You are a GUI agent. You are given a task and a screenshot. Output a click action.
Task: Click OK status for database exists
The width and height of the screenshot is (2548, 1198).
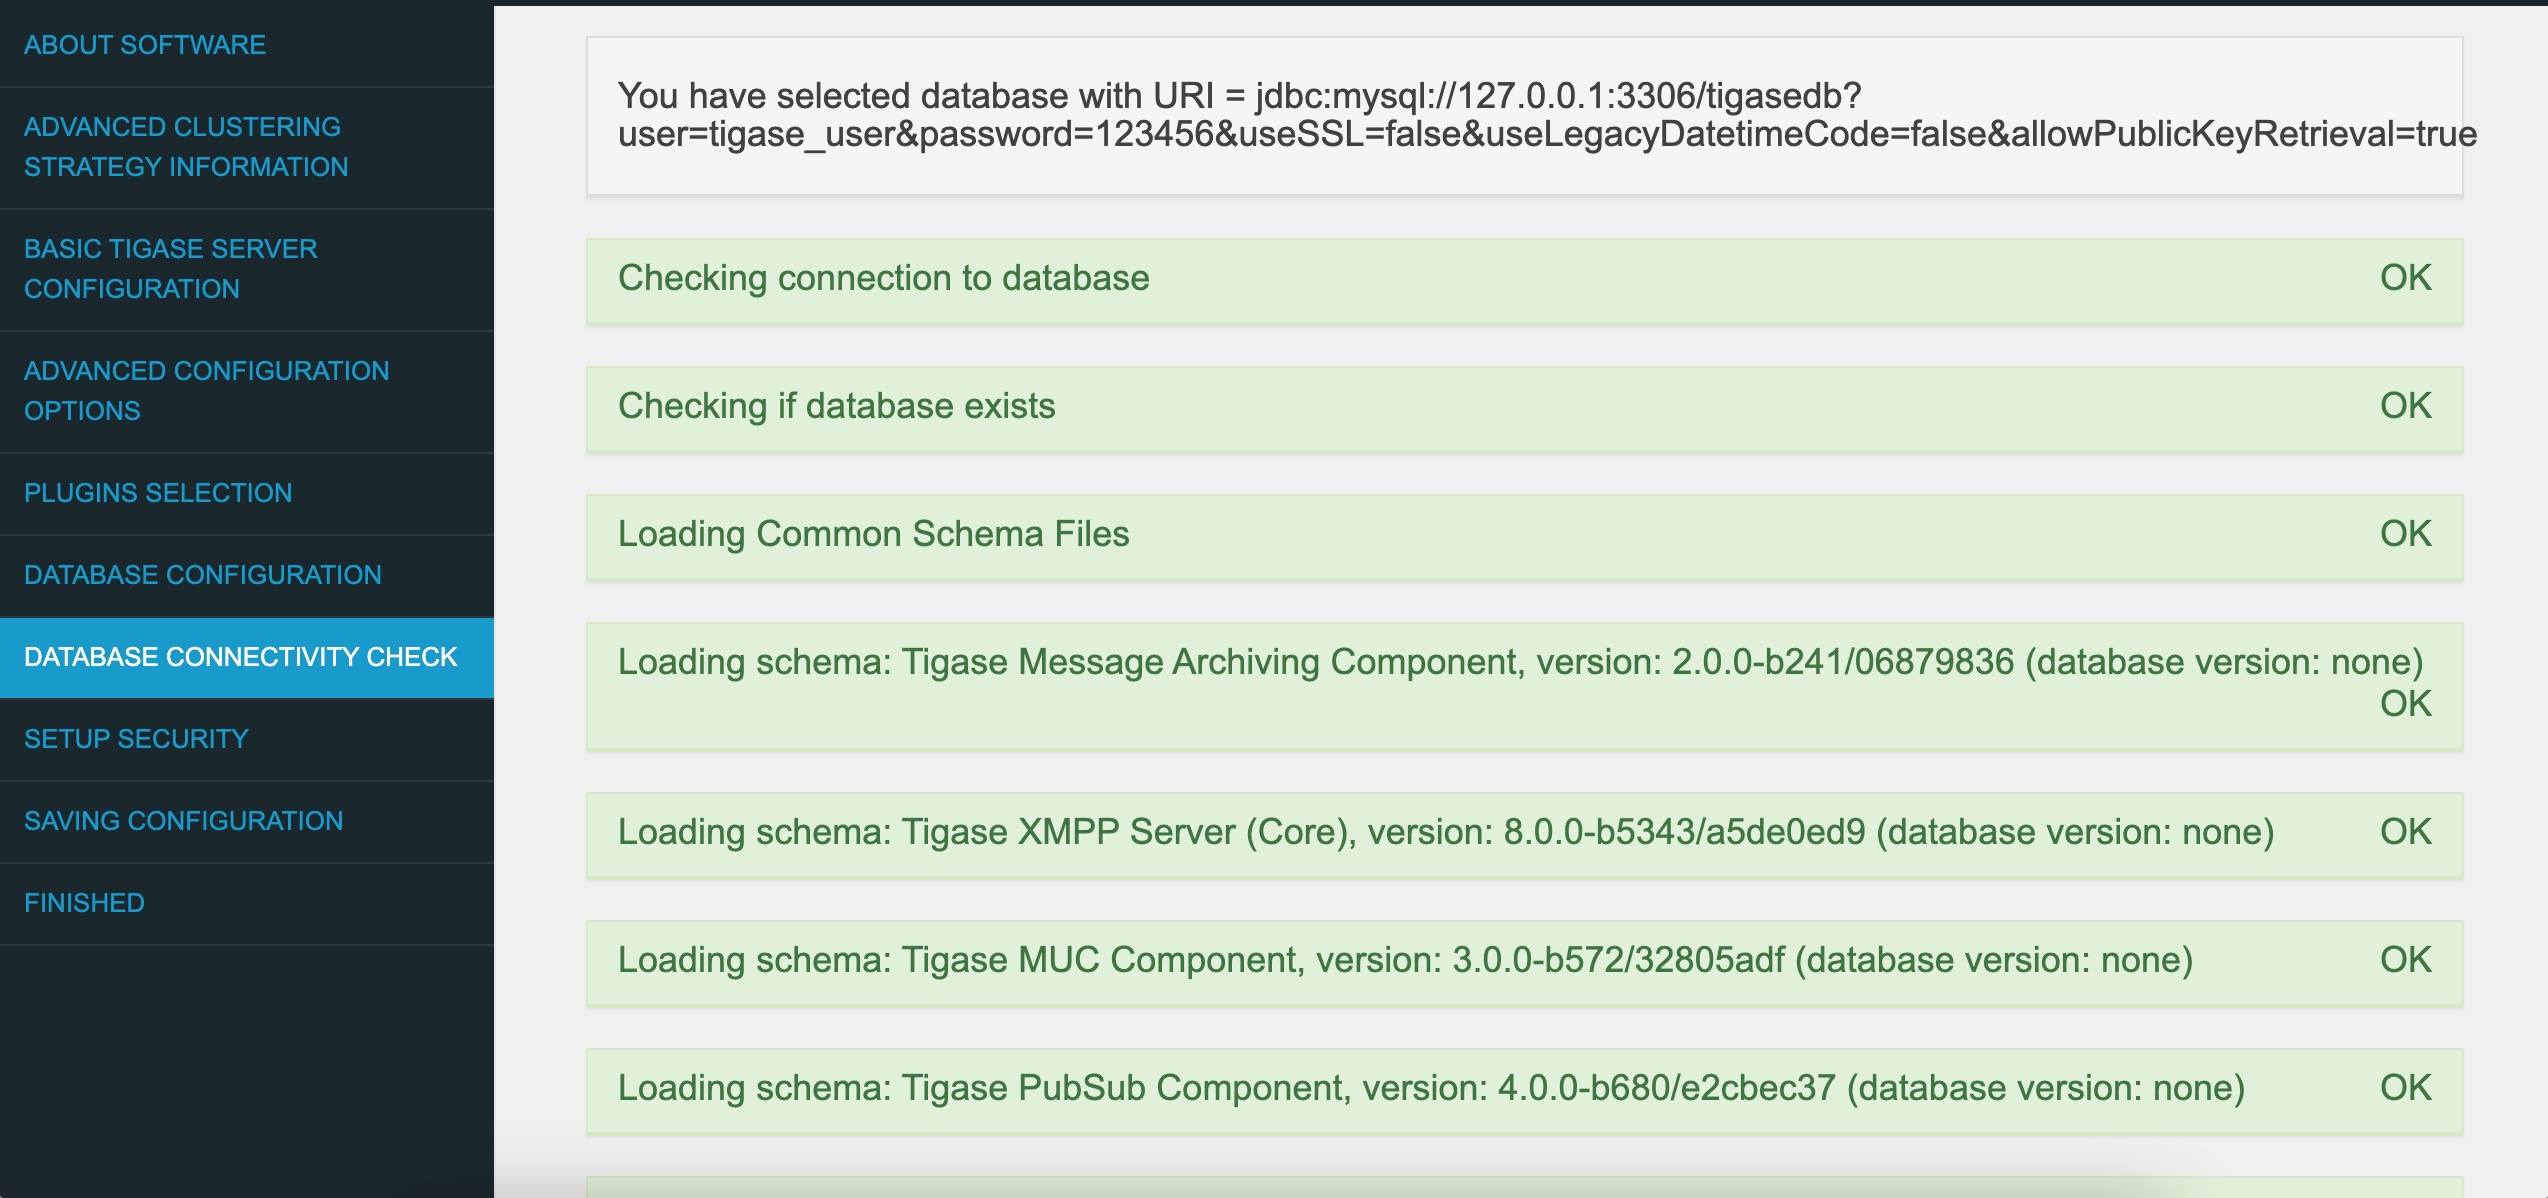(x=2405, y=406)
